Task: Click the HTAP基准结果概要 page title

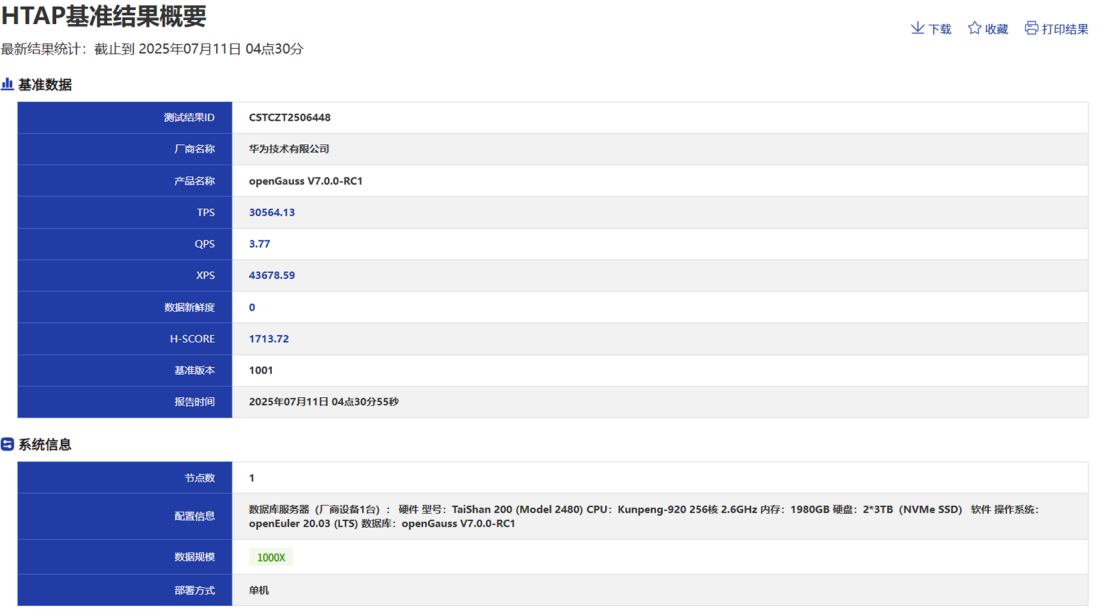Action: (x=104, y=16)
